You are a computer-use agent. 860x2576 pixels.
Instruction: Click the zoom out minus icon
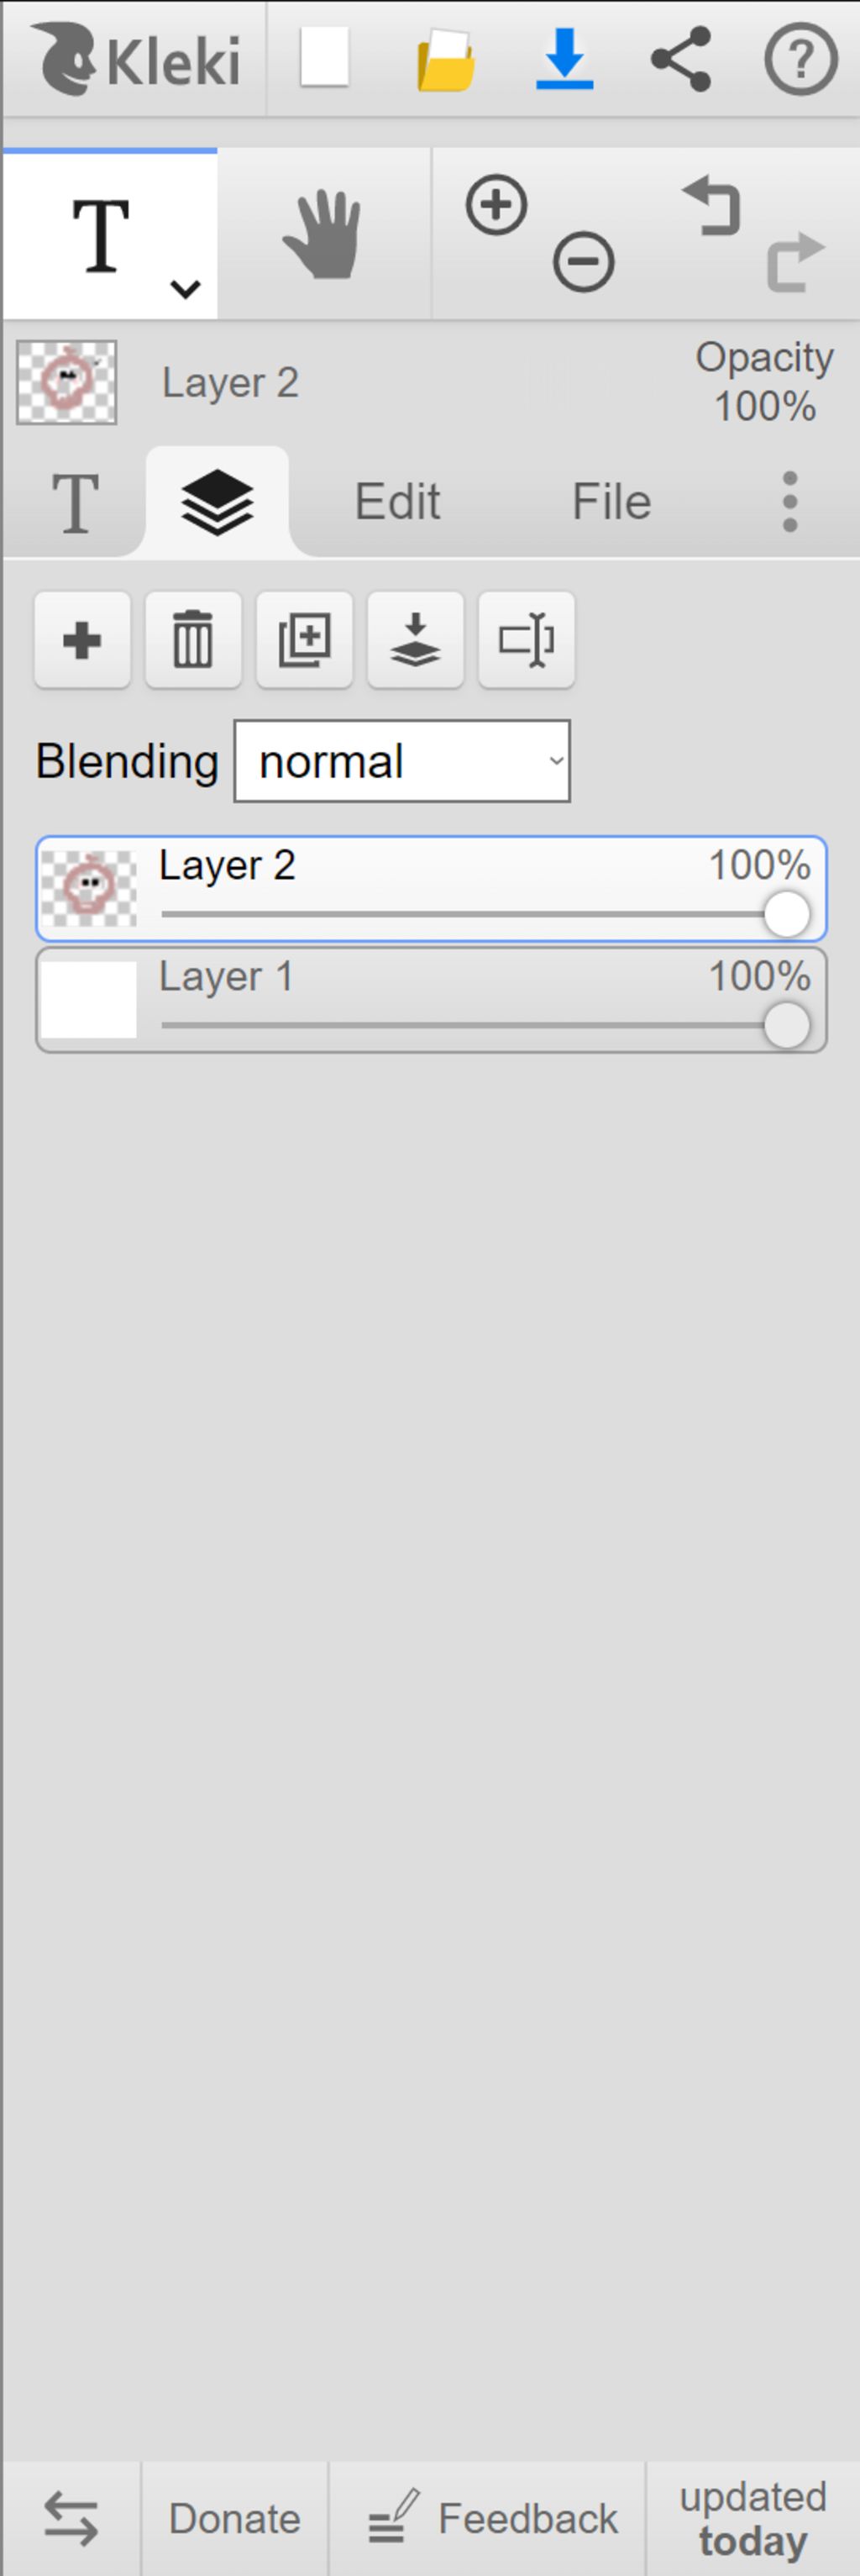click(x=583, y=262)
